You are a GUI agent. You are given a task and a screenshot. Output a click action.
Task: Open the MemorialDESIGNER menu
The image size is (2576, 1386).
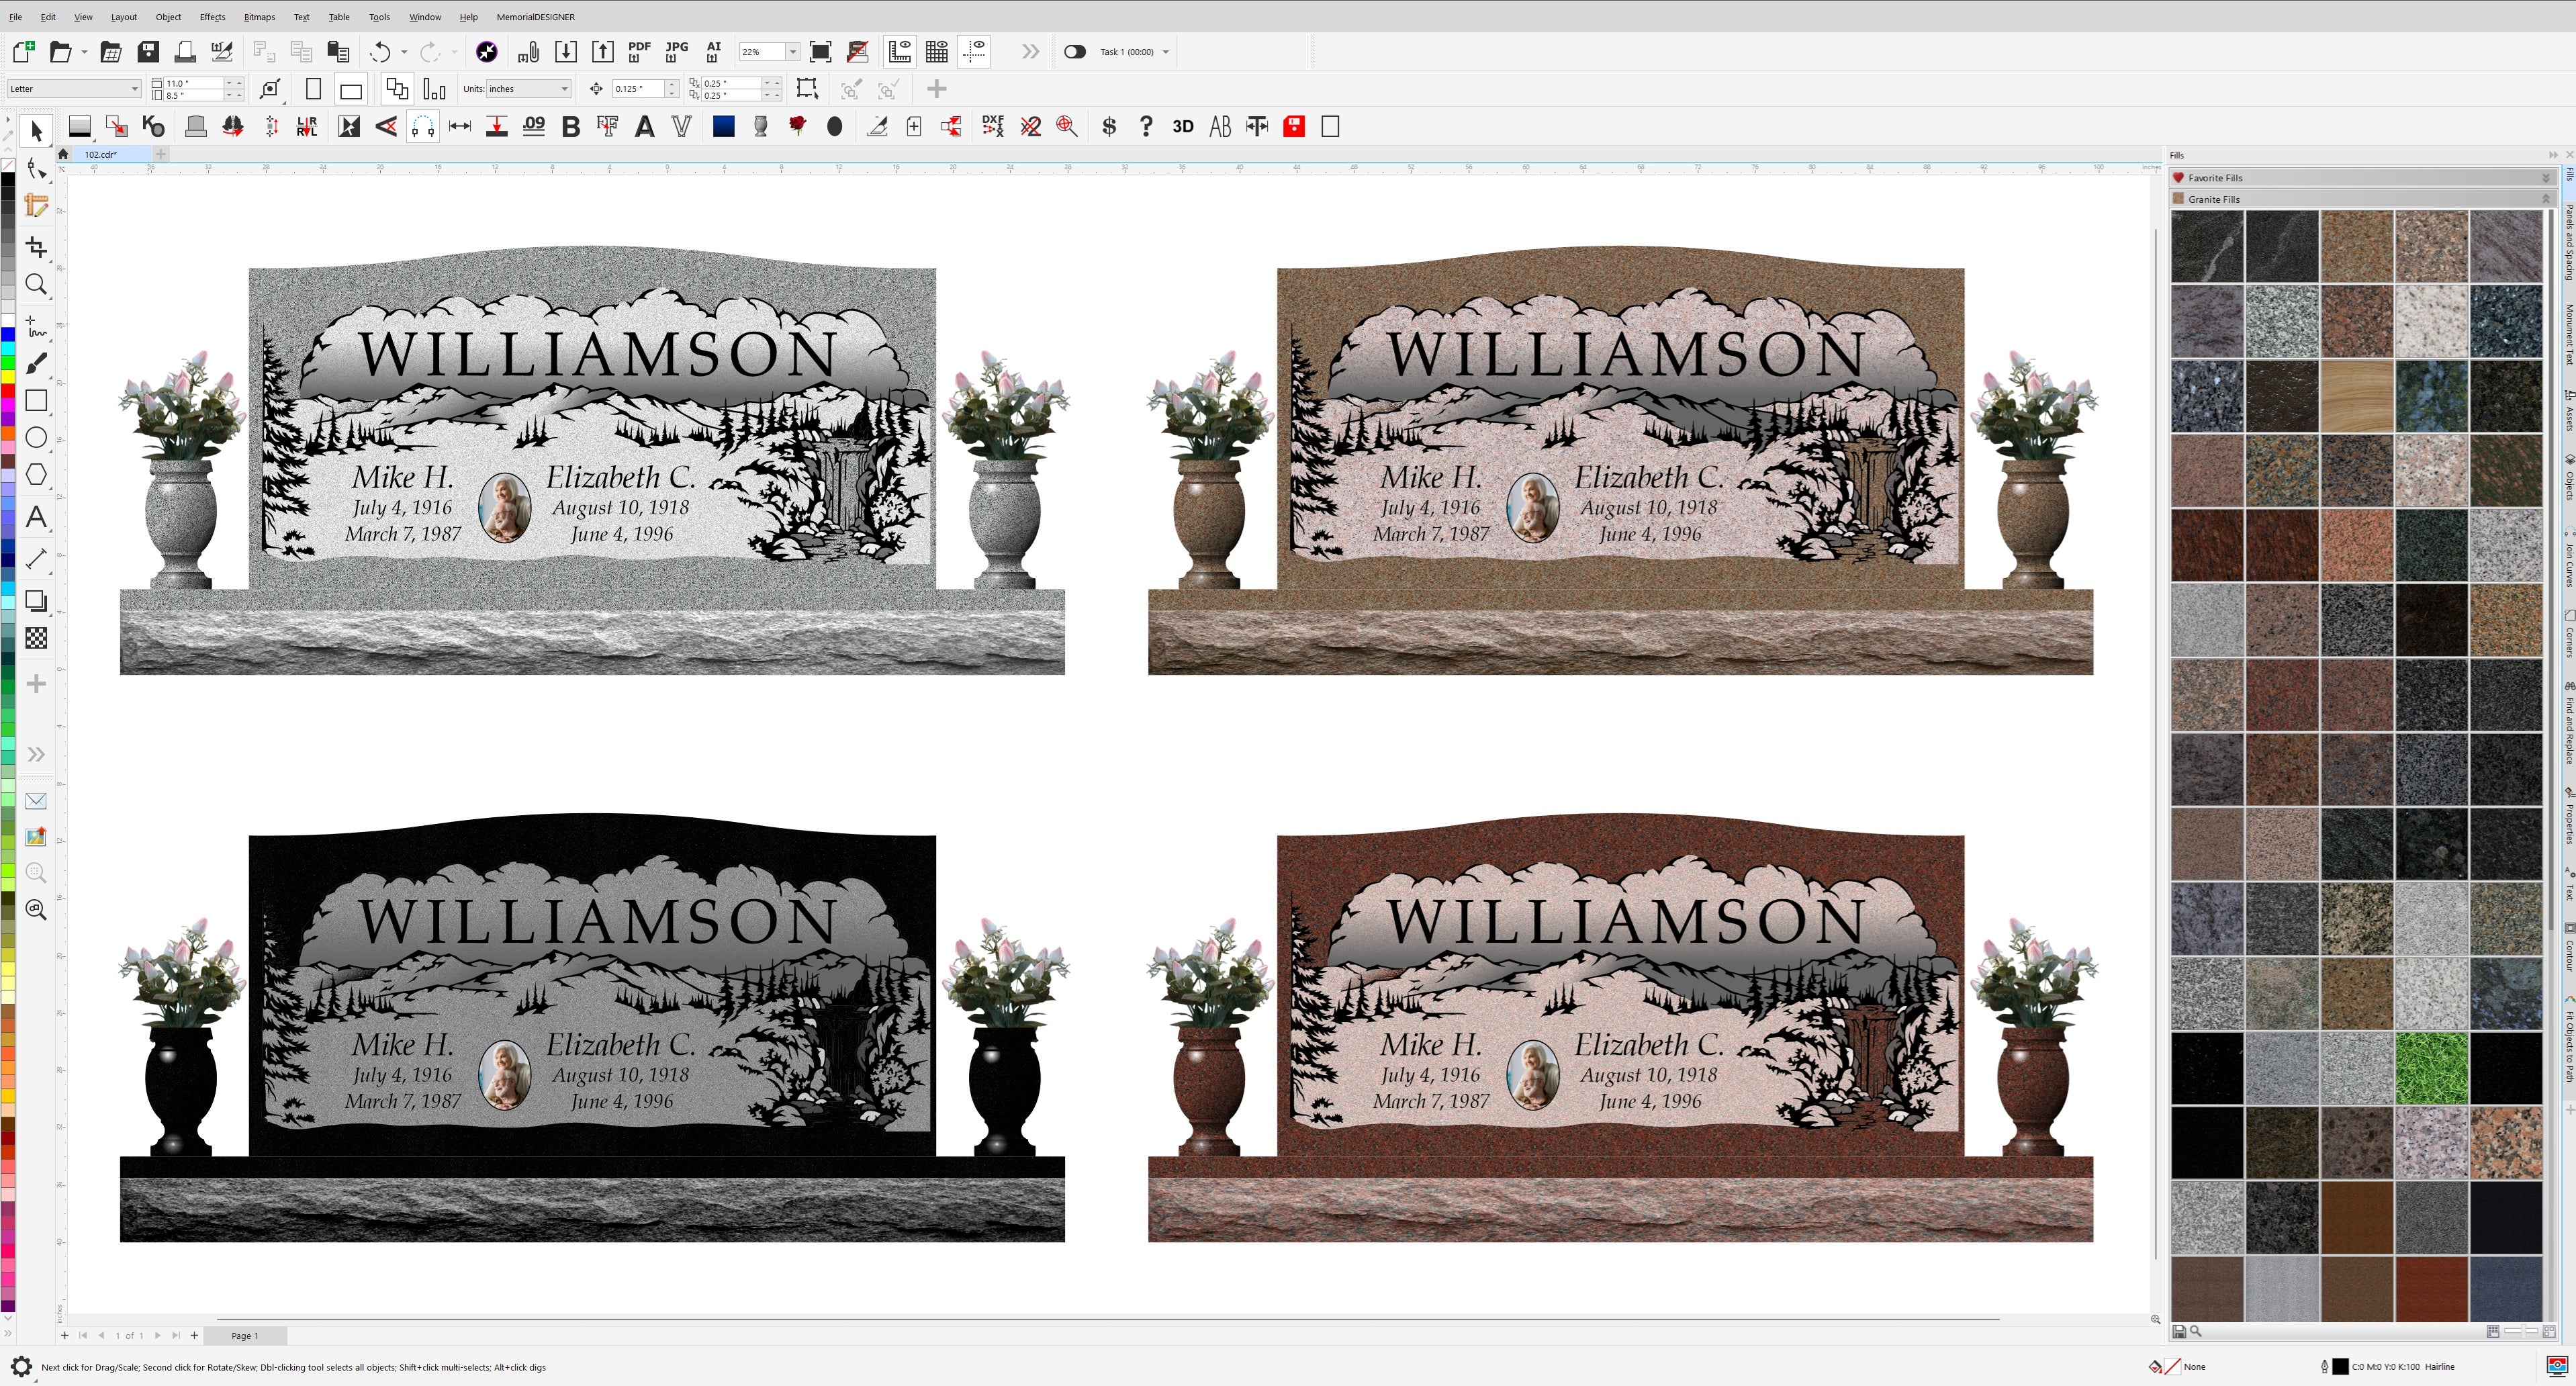pyautogui.click(x=535, y=17)
